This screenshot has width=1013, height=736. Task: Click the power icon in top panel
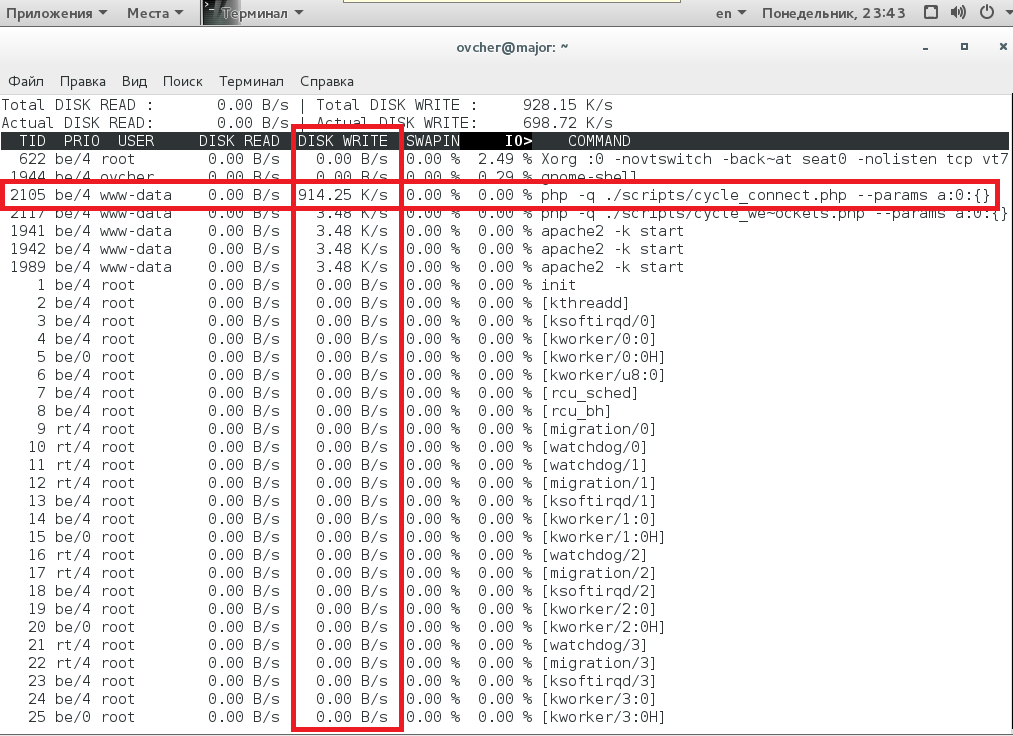(987, 12)
